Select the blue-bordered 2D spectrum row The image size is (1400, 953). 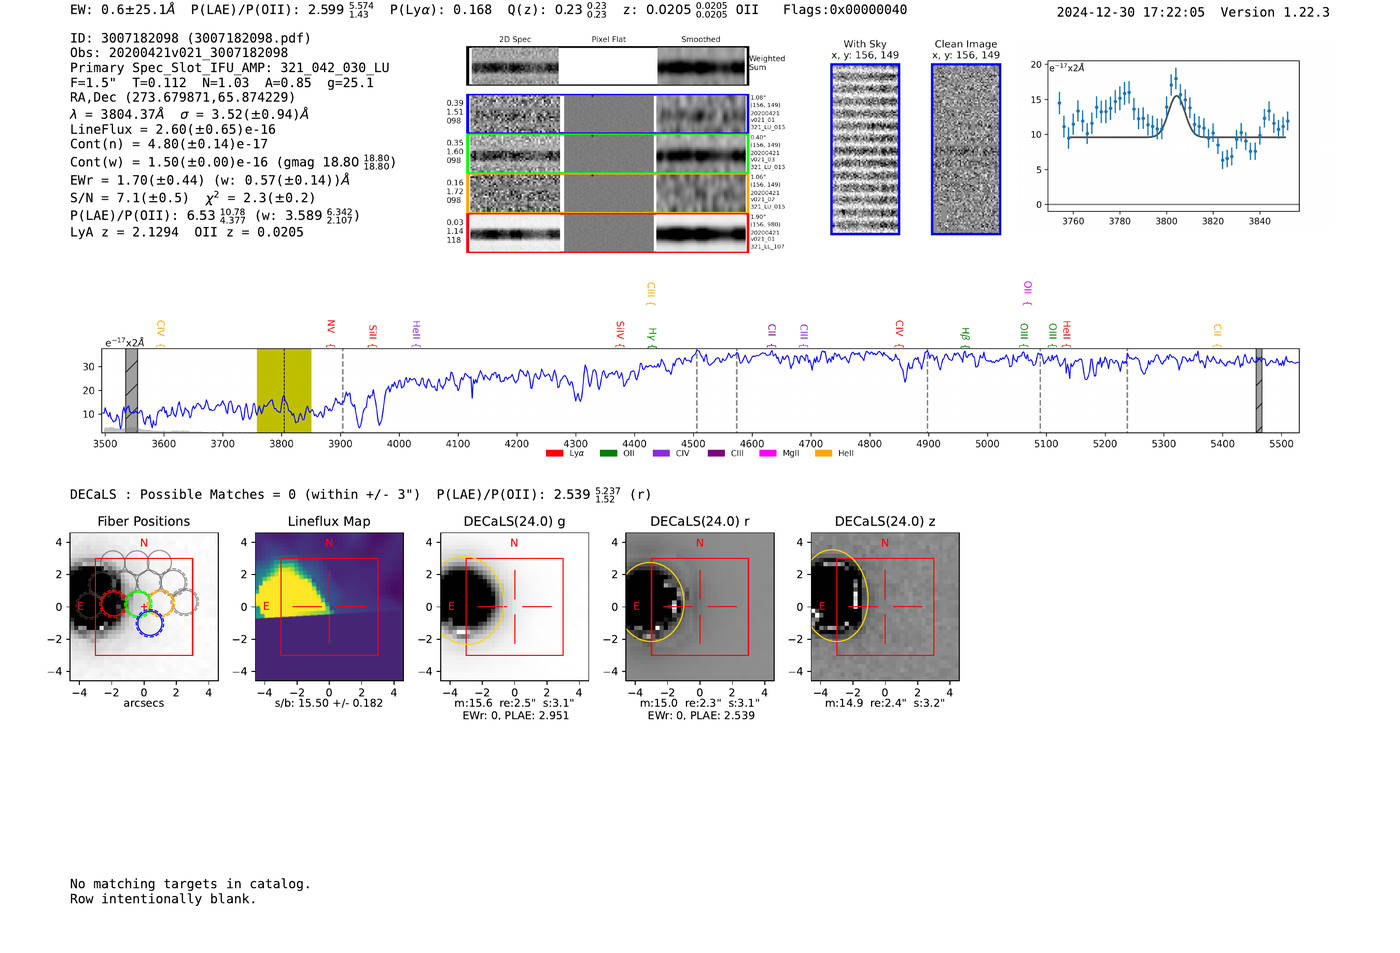click(x=608, y=114)
